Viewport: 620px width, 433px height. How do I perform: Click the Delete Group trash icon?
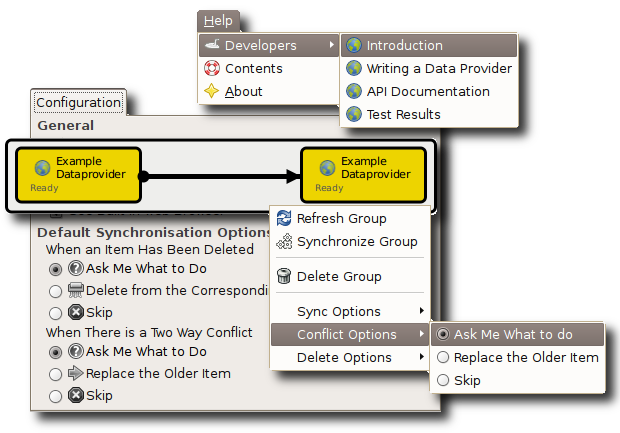284,276
